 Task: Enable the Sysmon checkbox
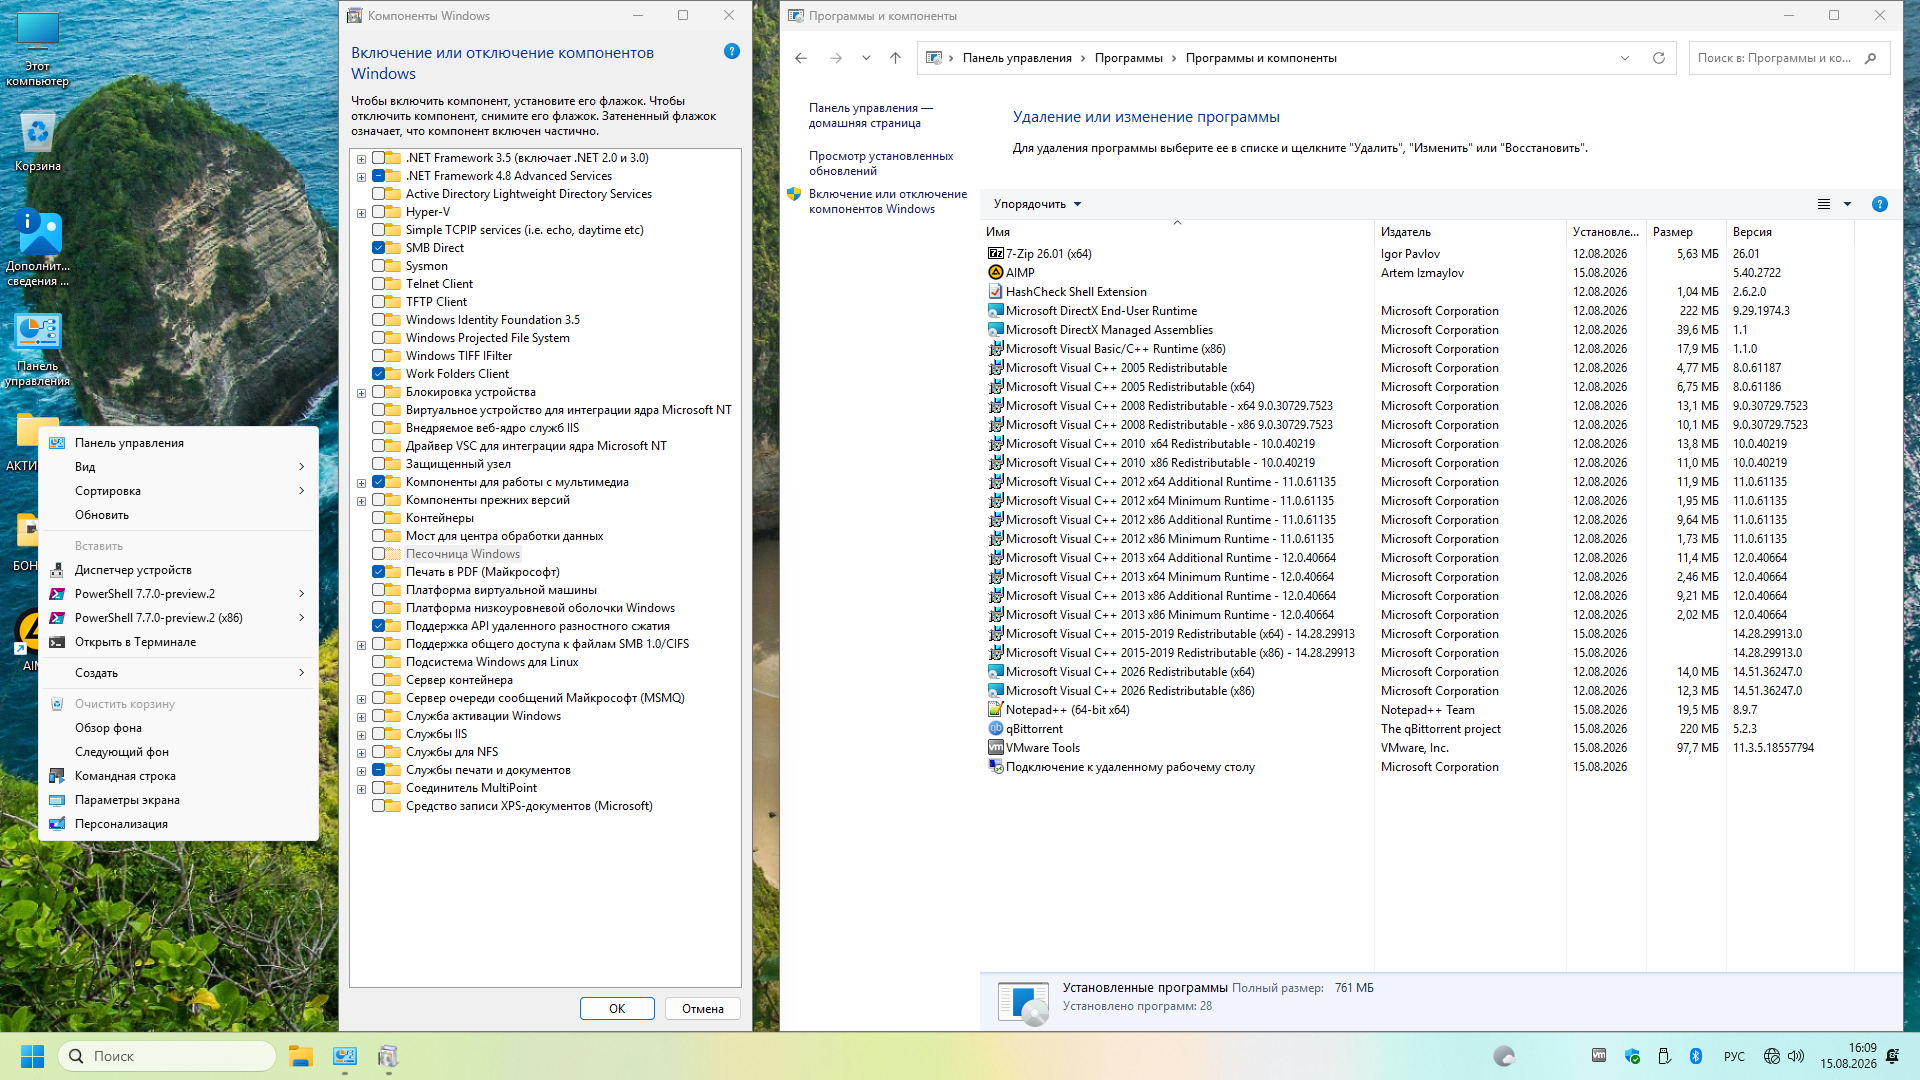[379, 266]
